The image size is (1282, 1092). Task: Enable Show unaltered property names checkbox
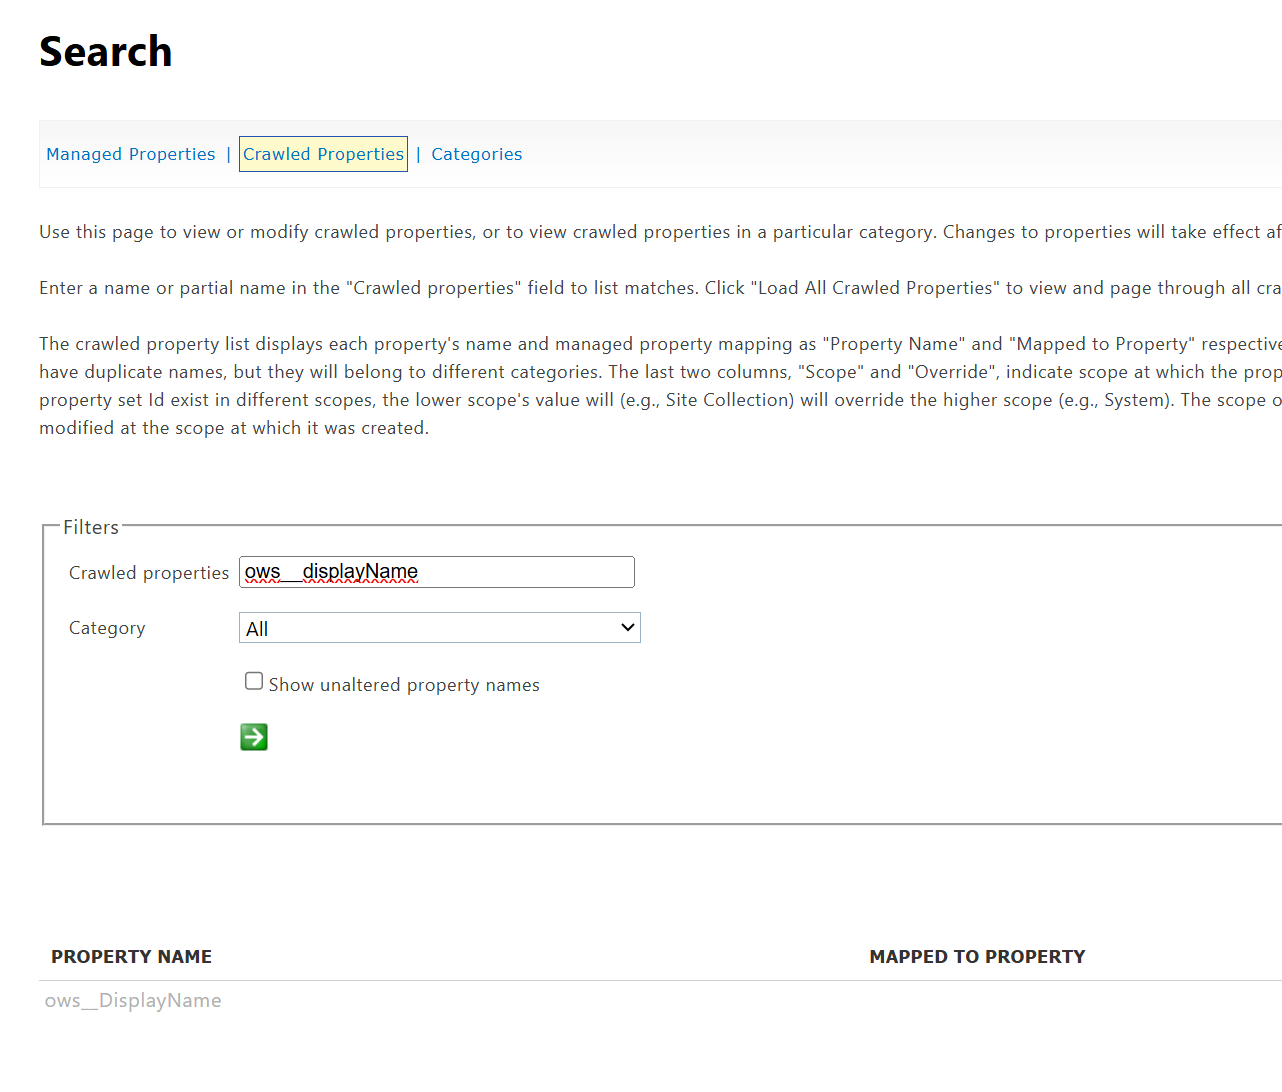[x=254, y=681]
